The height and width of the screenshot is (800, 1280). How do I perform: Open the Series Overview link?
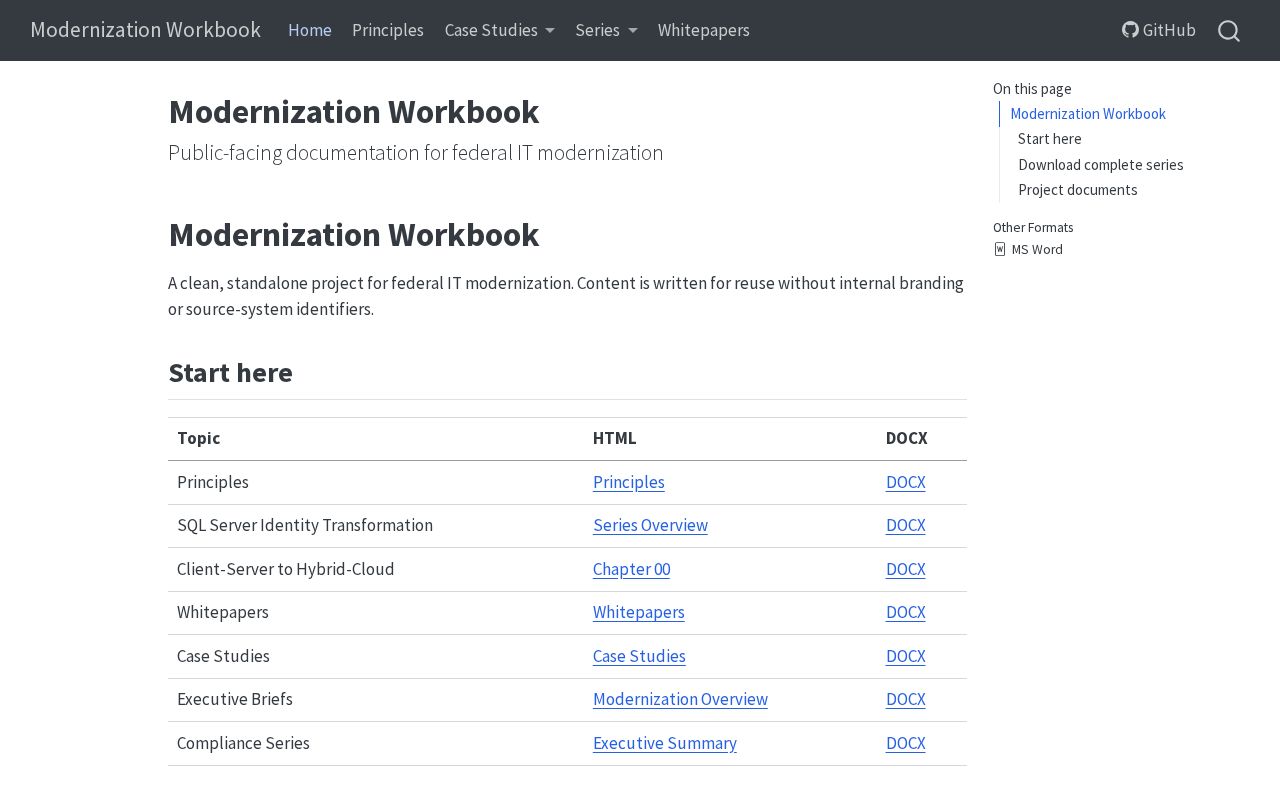pos(650,525)
